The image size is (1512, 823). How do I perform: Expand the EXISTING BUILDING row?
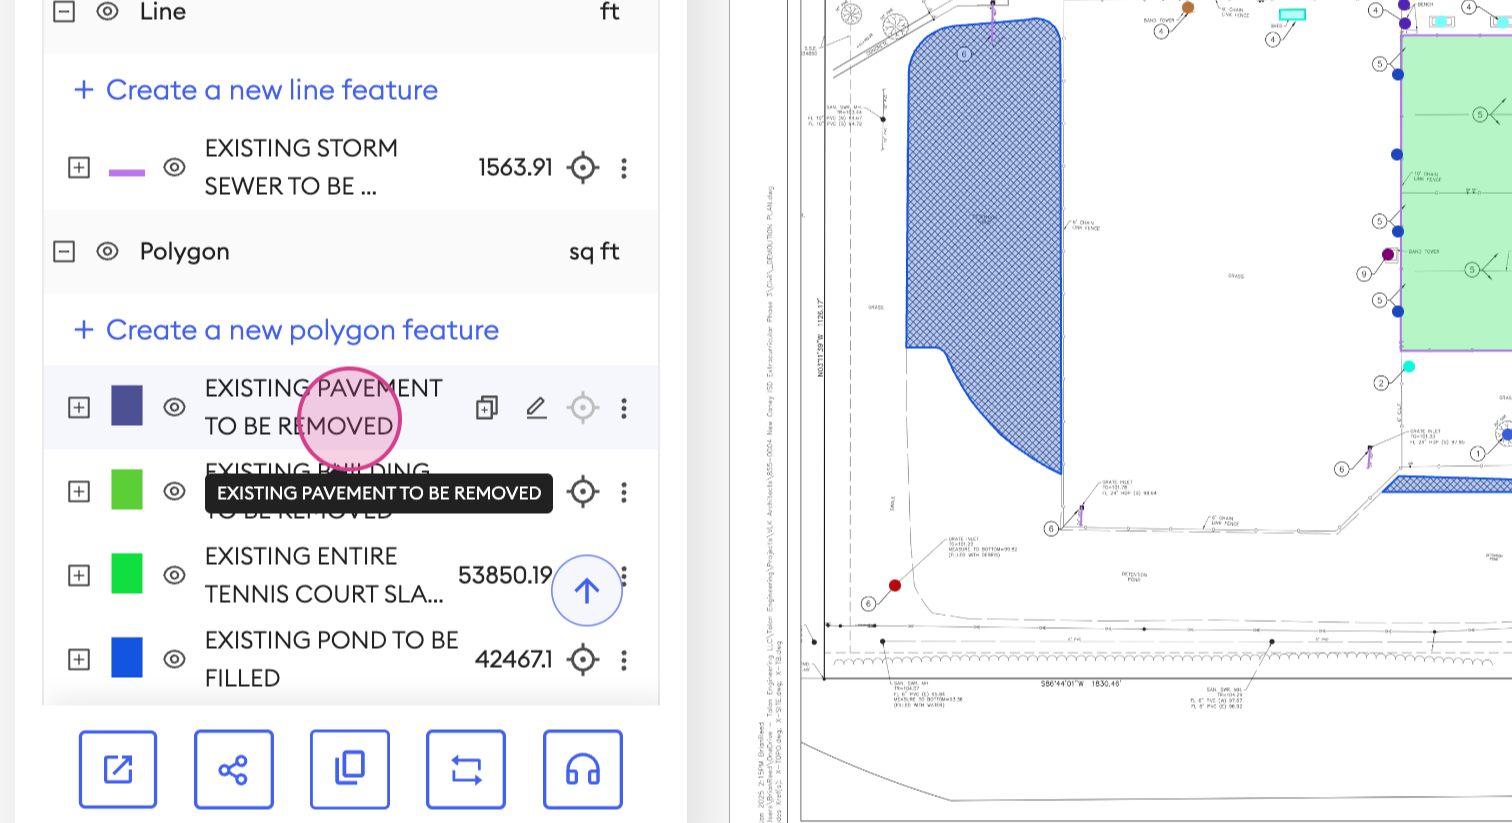79,491
